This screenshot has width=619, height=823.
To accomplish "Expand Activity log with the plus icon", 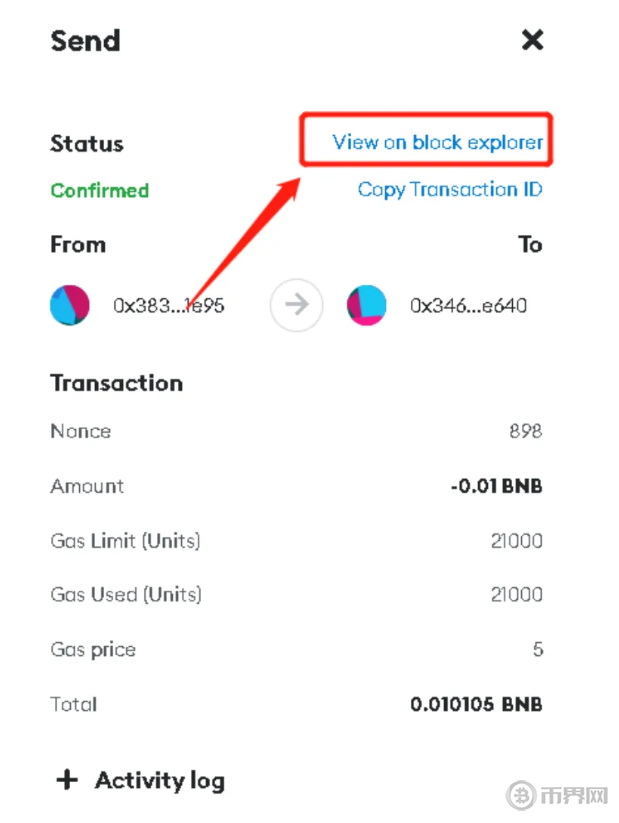I will (67, 780).
